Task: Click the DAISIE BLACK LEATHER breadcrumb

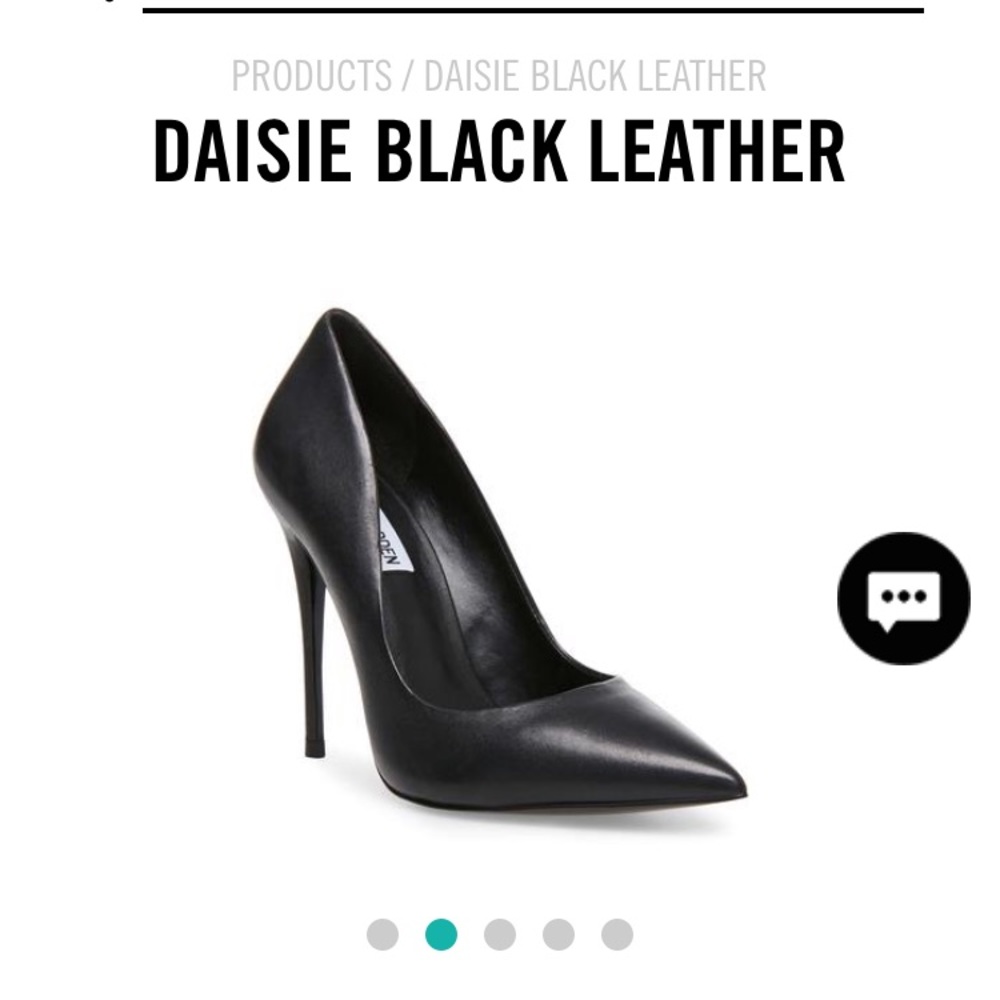Action: (x=594, y=76)
